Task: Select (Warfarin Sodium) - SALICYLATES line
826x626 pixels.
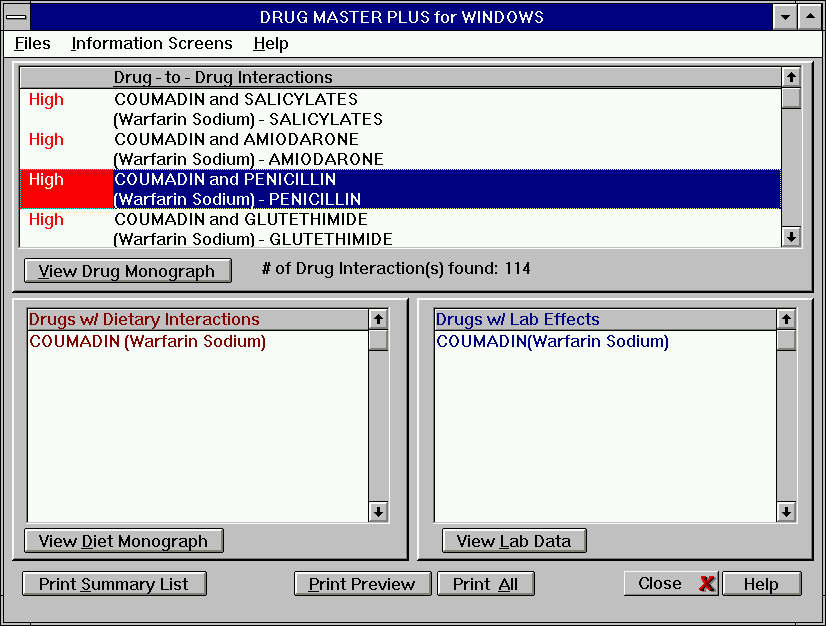Action: pyautogui.click(x=248, y=119)
